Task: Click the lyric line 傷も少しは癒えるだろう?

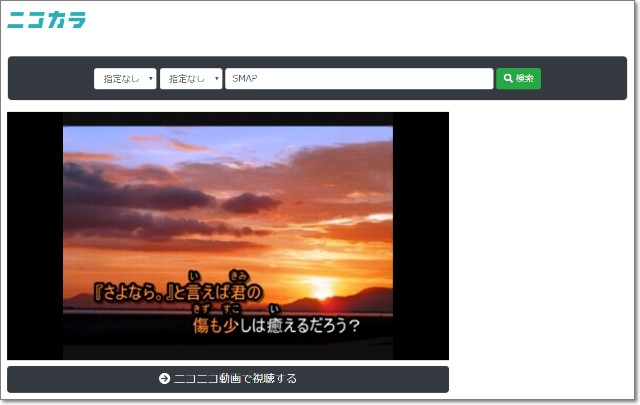Action: coord(277,326)
